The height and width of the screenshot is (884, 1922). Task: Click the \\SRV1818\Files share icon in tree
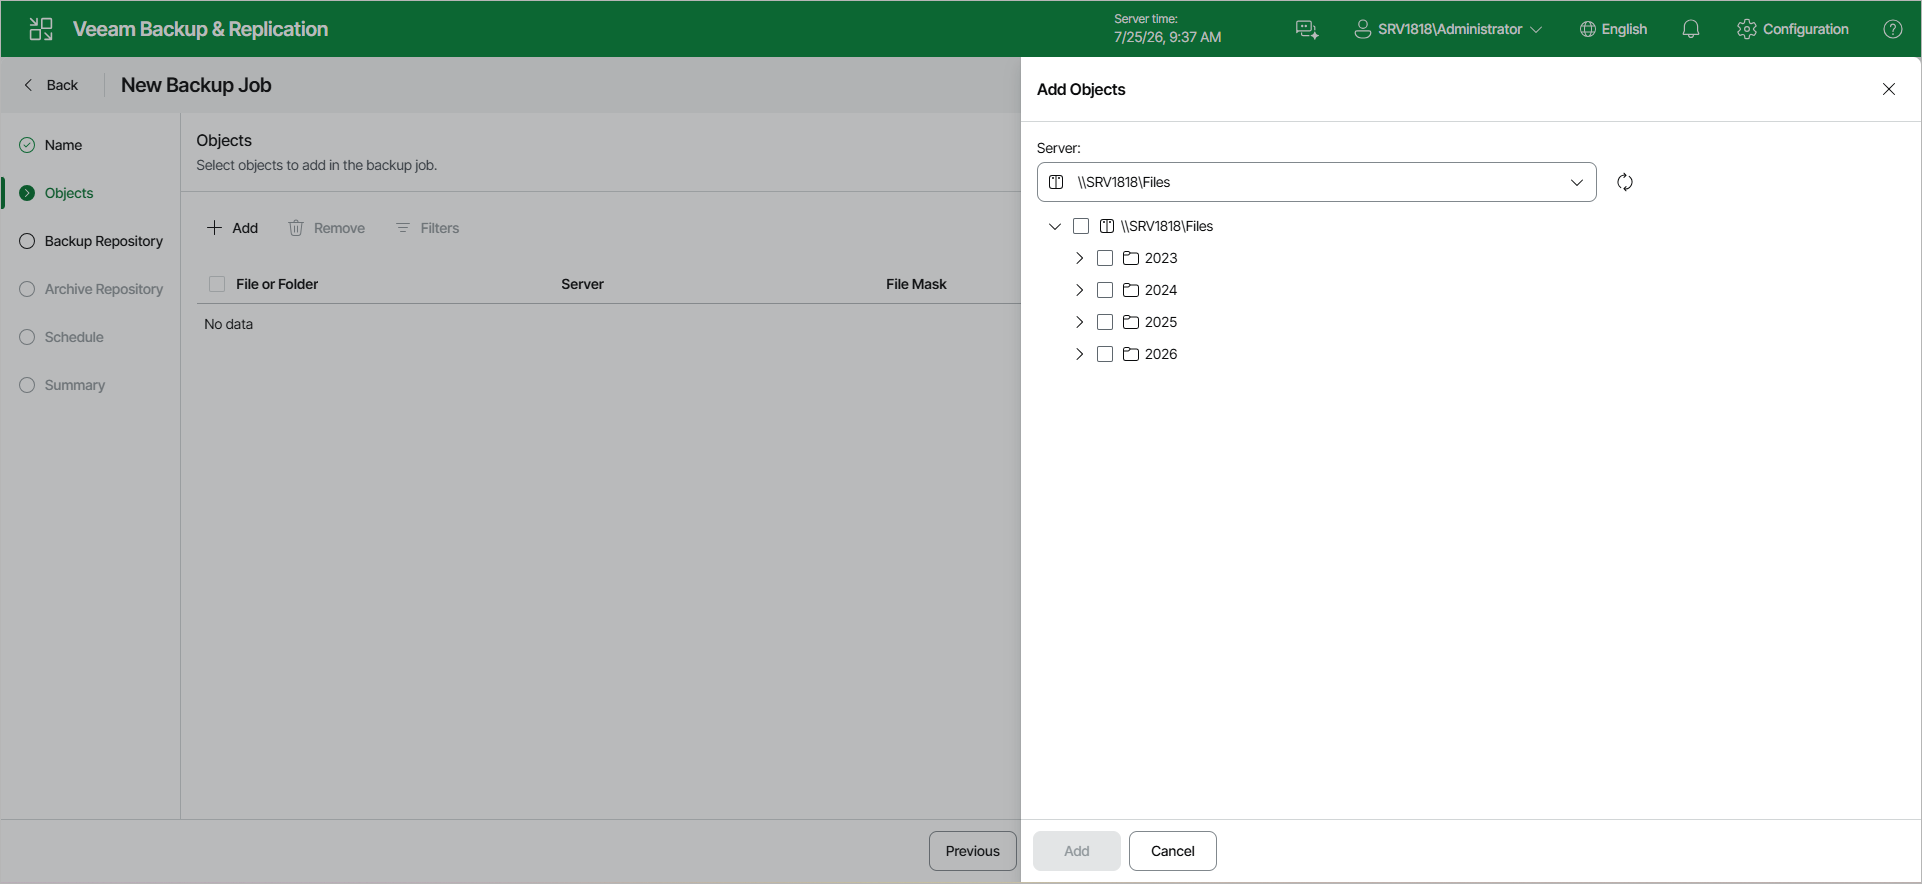point(1107,226)
